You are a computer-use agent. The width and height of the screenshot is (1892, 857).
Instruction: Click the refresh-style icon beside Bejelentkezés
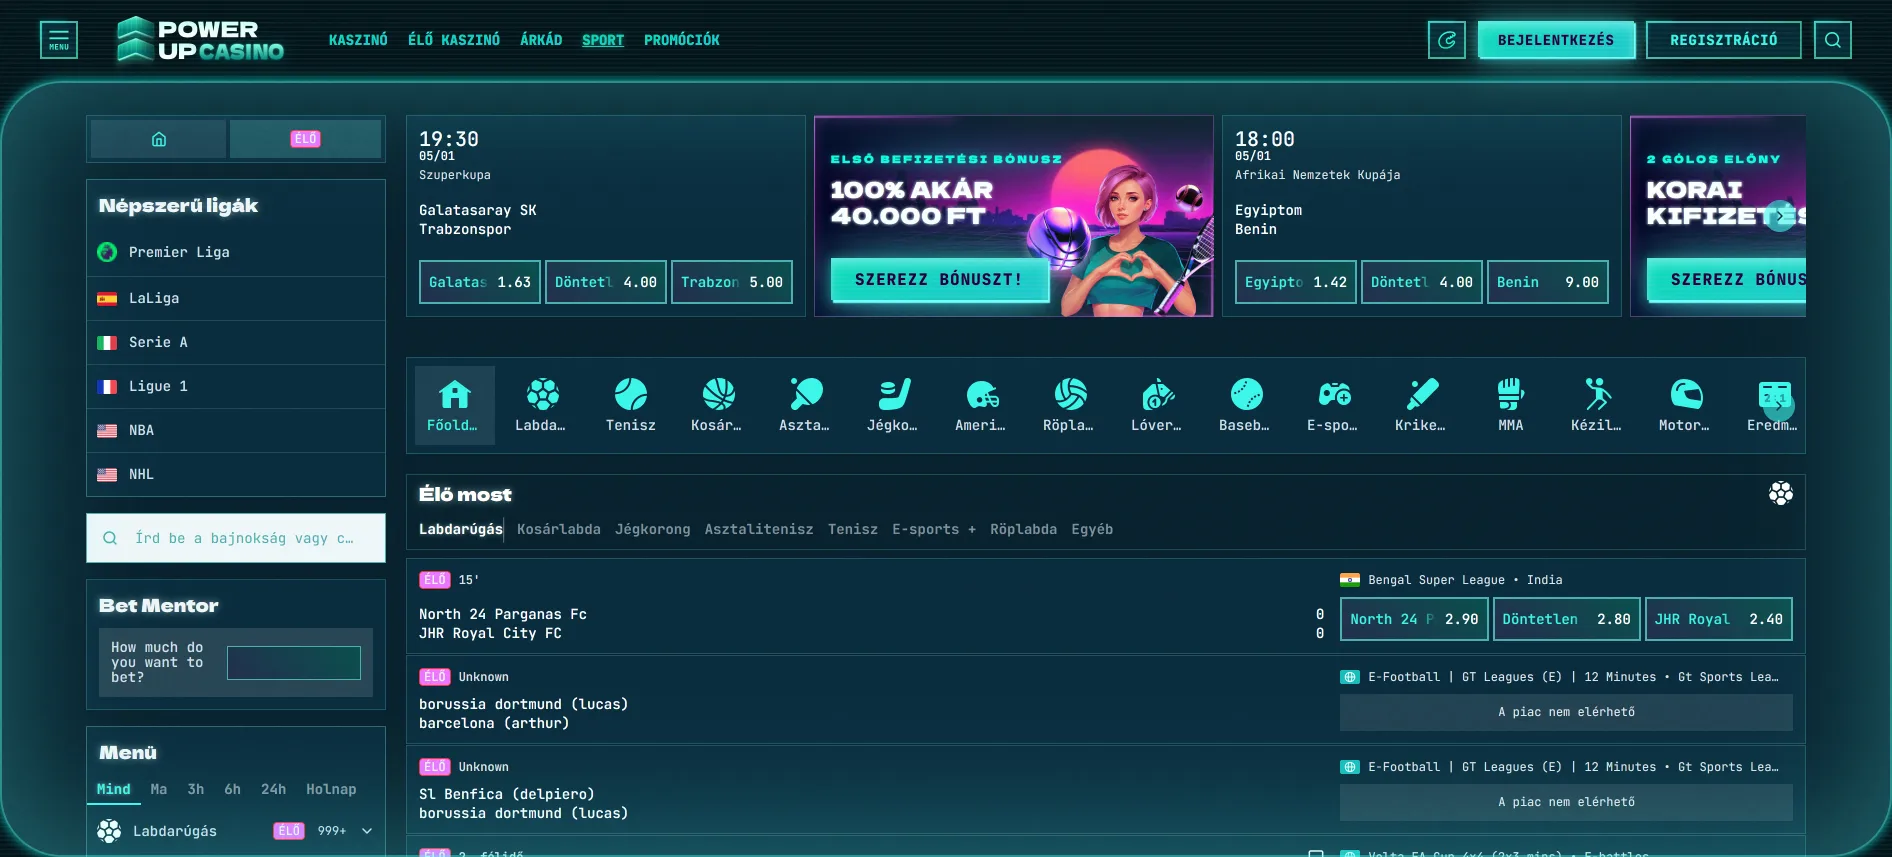point(1447,40)
